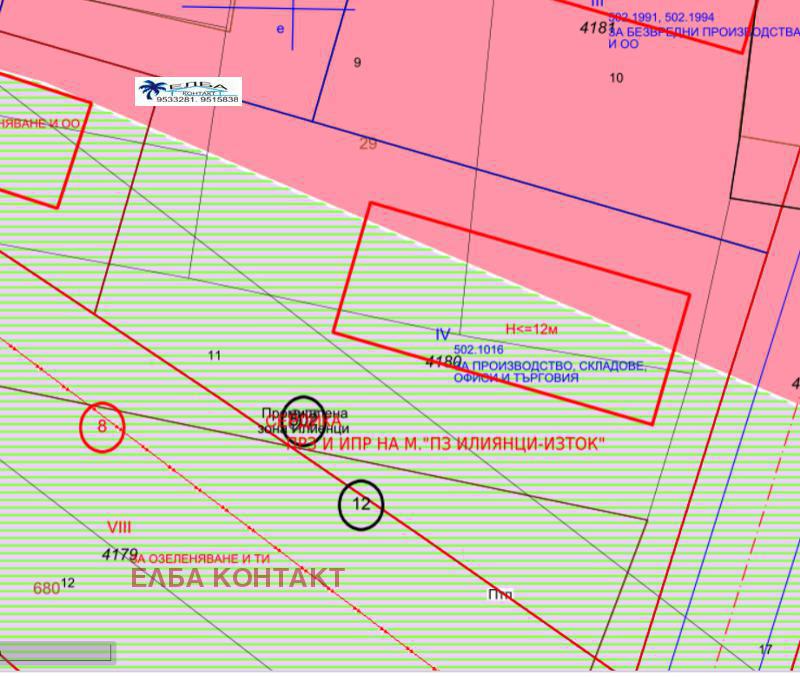
Task: Select parcel label 4180
Action: tap(443, 361)
